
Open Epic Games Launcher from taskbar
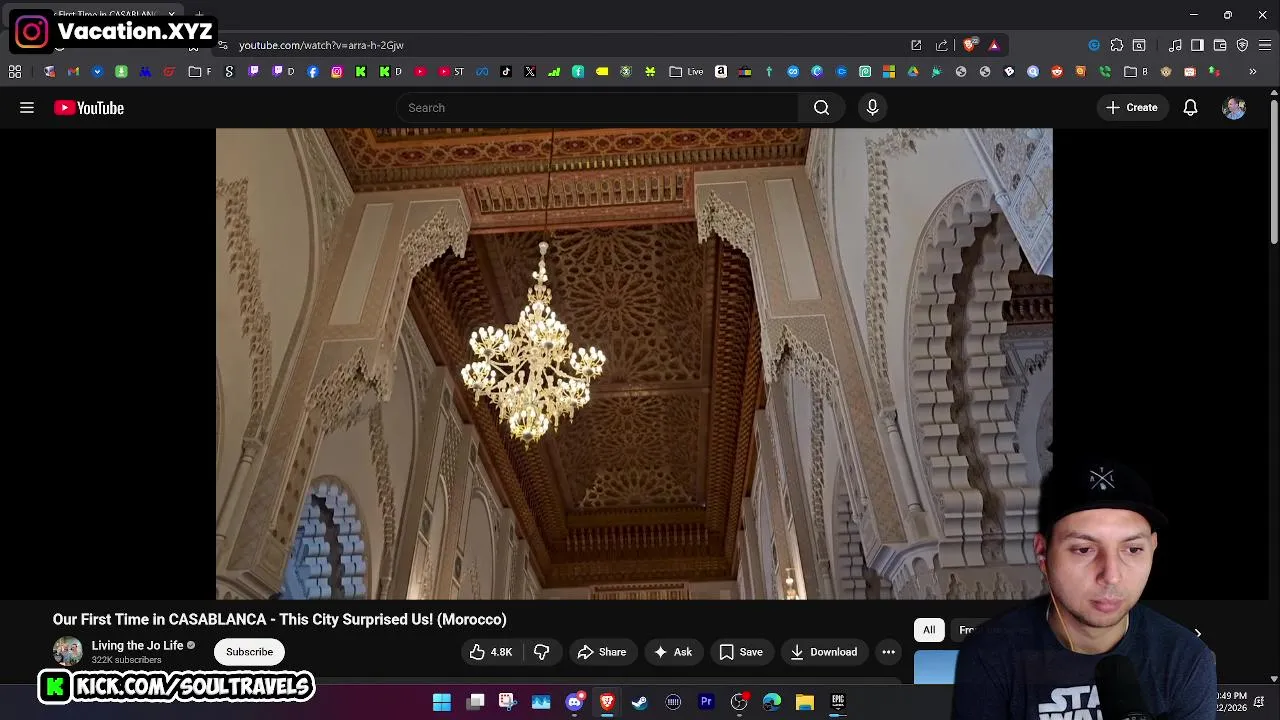[x=838, y=702]
